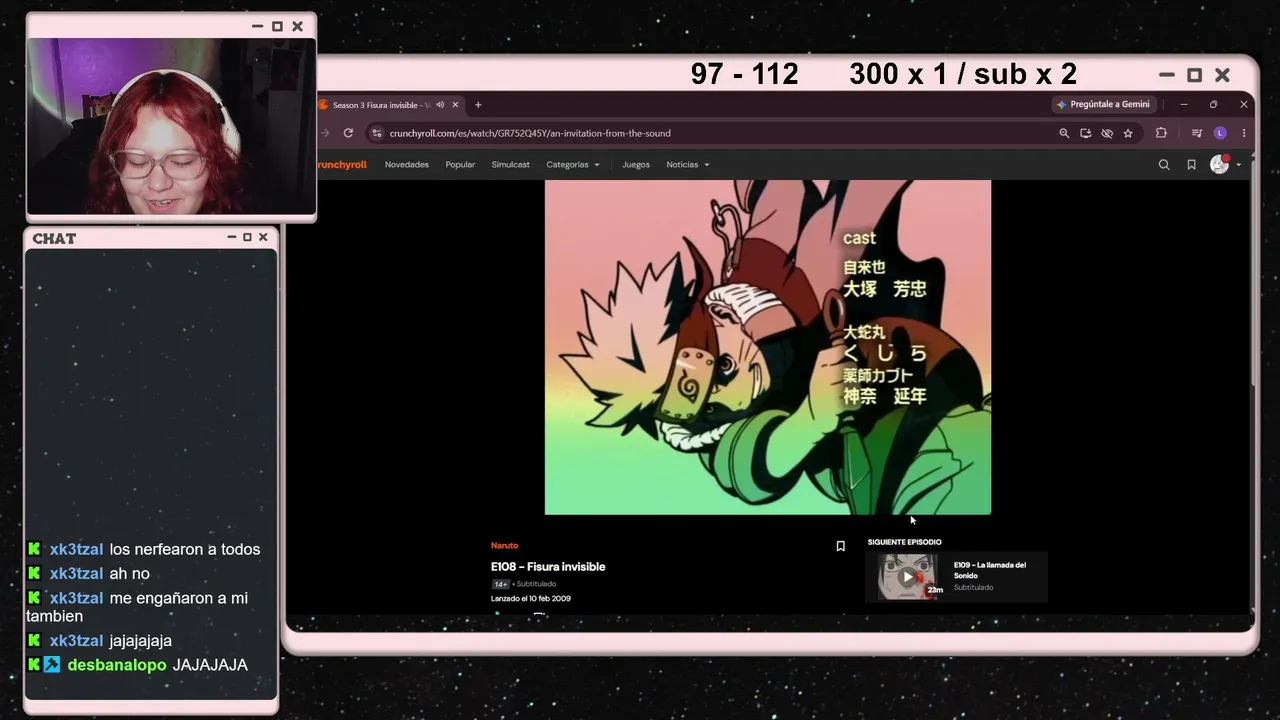Close the CHAT window
Viewport: 1280px width, 720px height.
coord(263,237)
